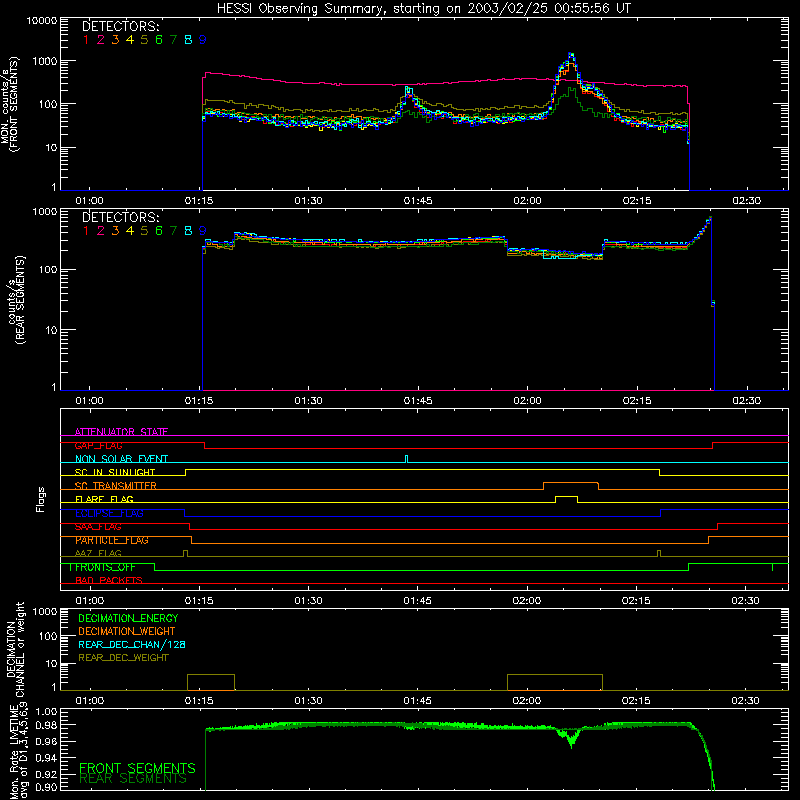
Task: Click the 02:30 time label below the decimation plot
Action: (745, 701)
